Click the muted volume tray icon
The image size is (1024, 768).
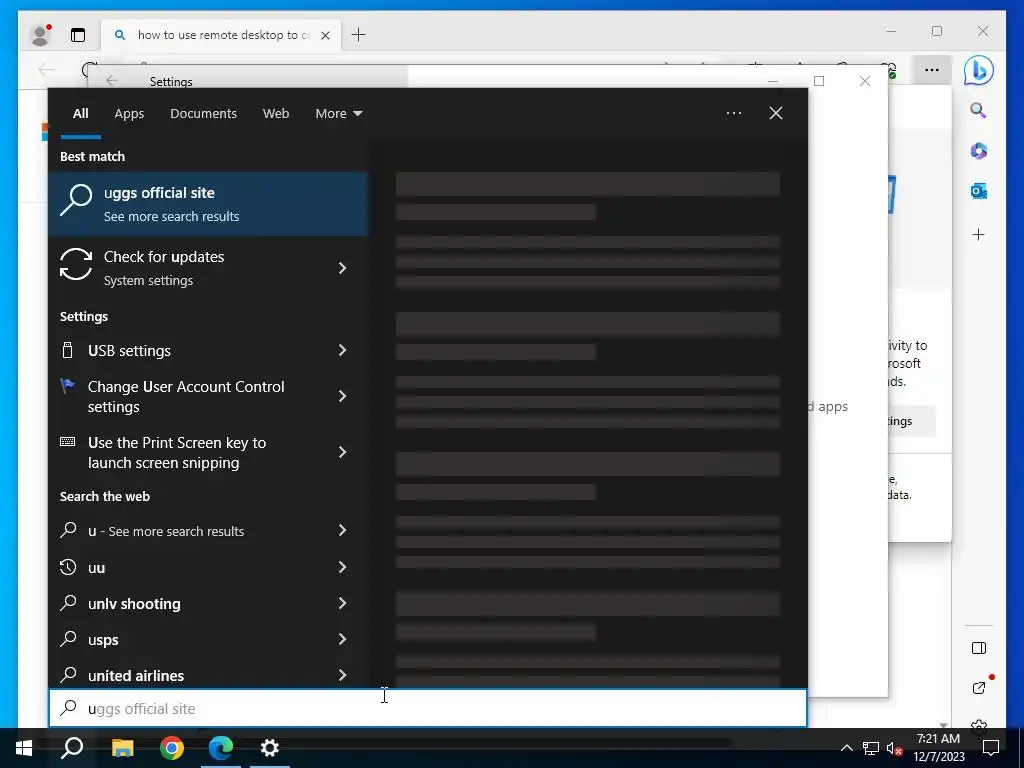click(894, 748)
